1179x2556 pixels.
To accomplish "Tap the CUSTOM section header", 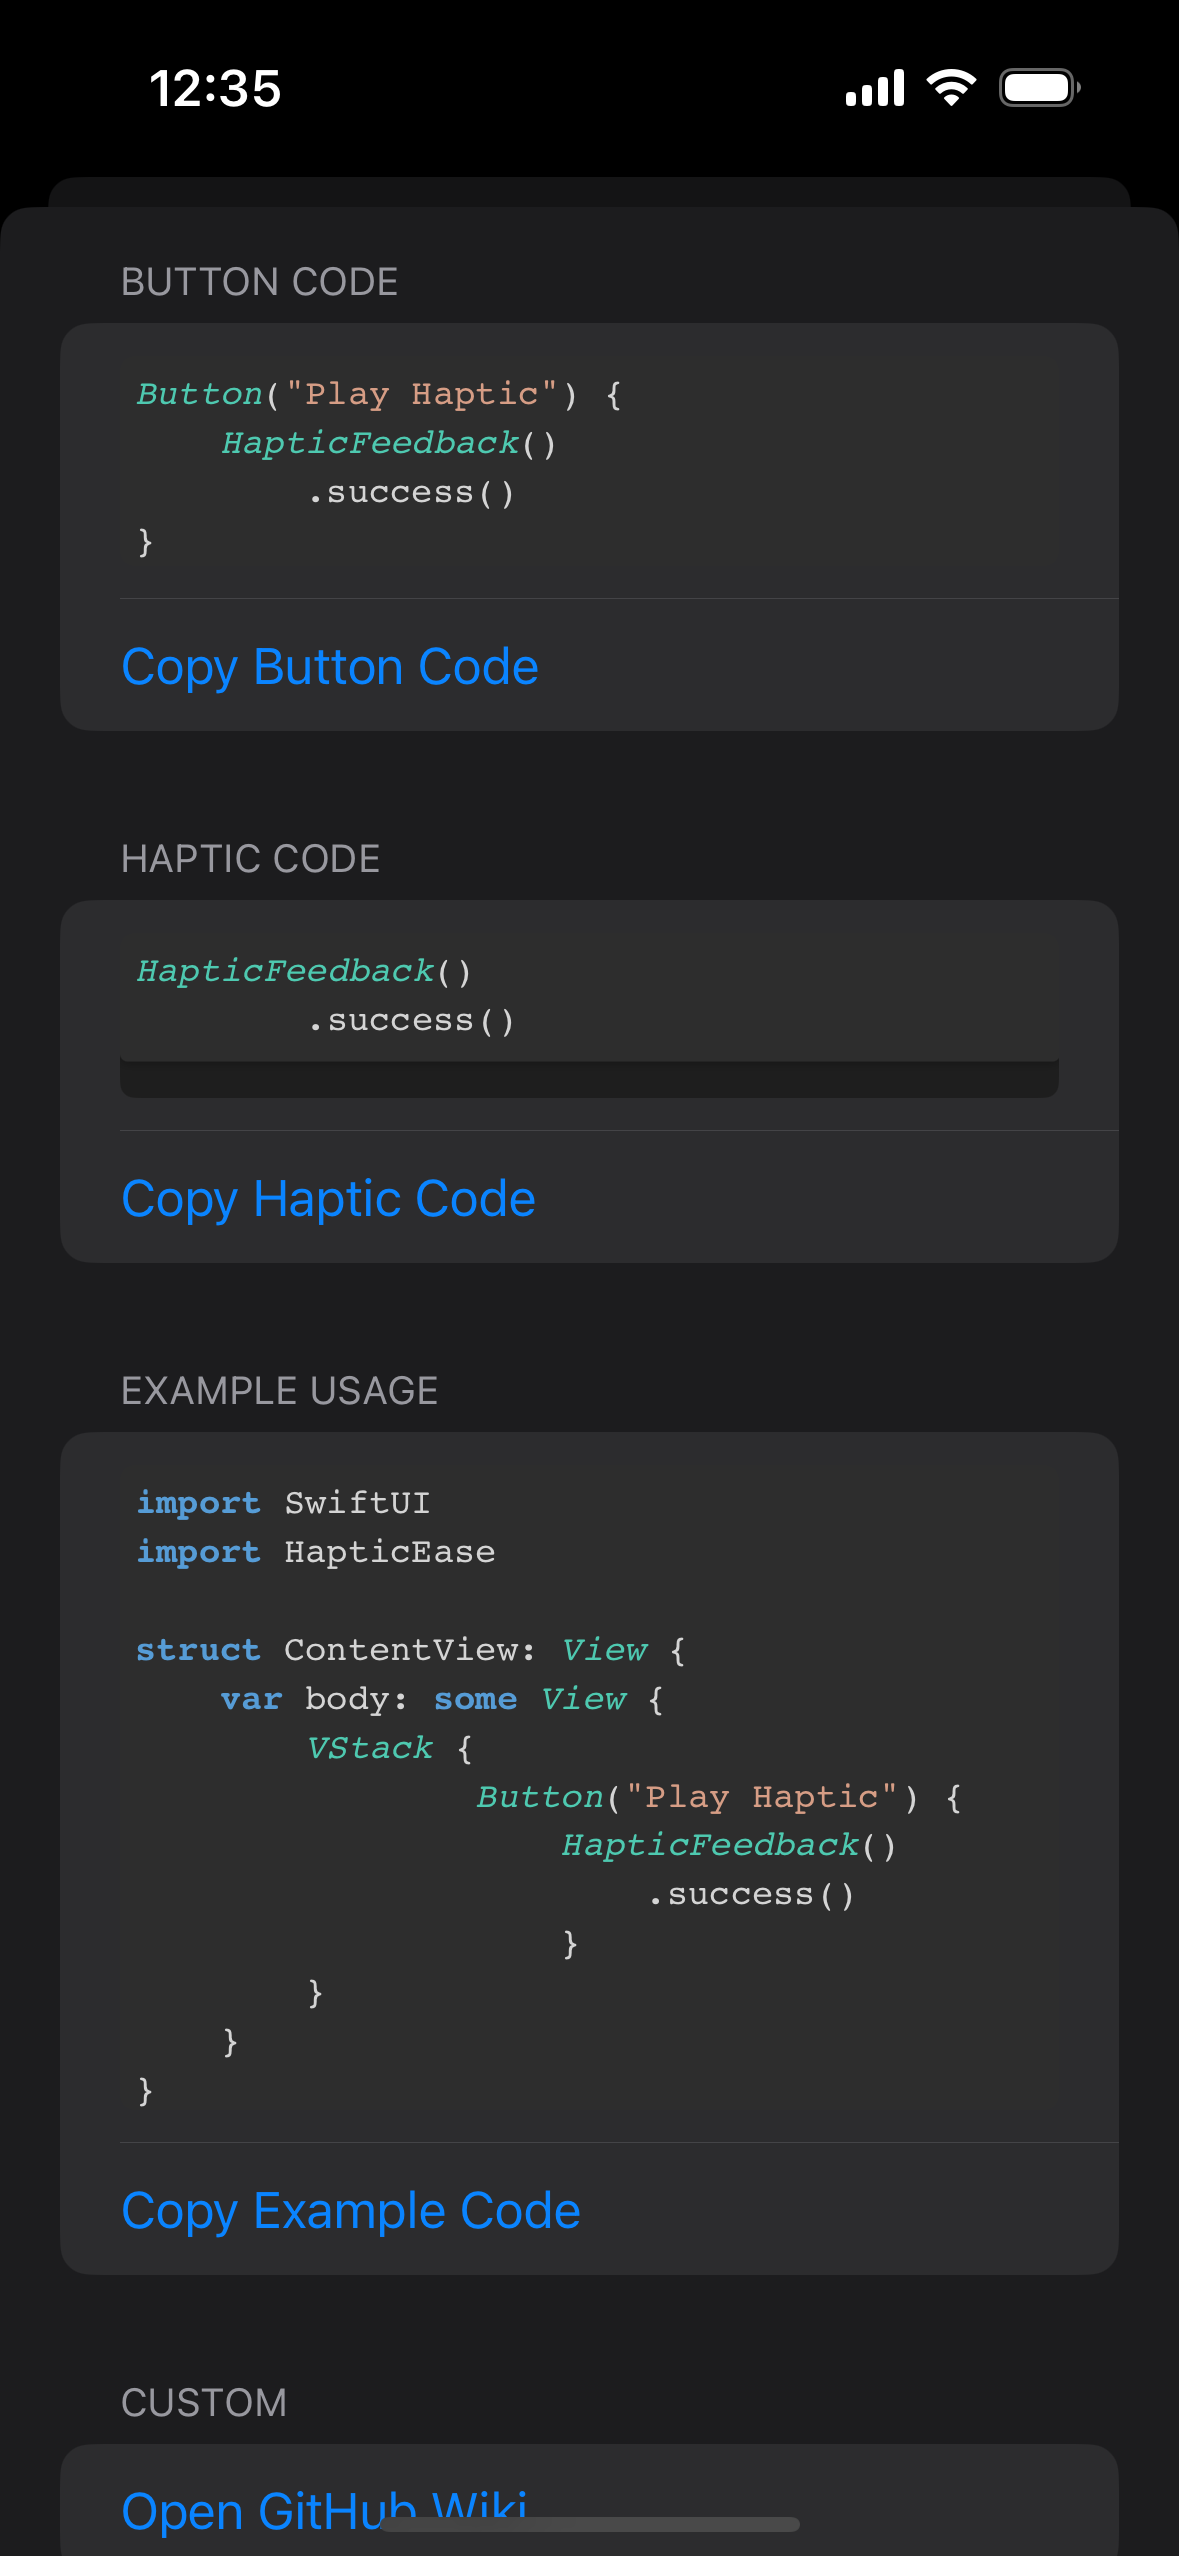I will coord(204,2403).
